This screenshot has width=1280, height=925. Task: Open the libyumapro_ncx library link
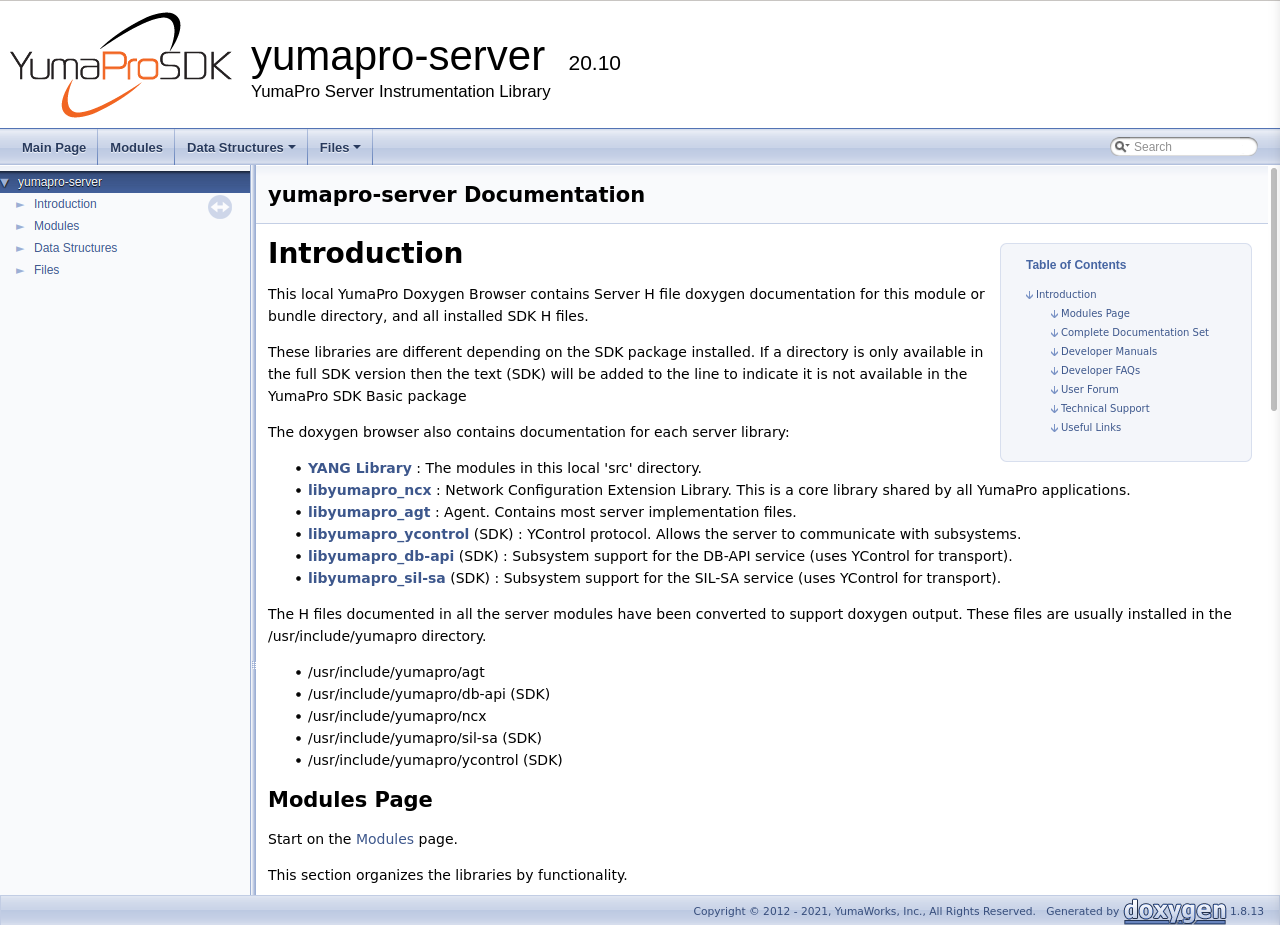(369, 490)
